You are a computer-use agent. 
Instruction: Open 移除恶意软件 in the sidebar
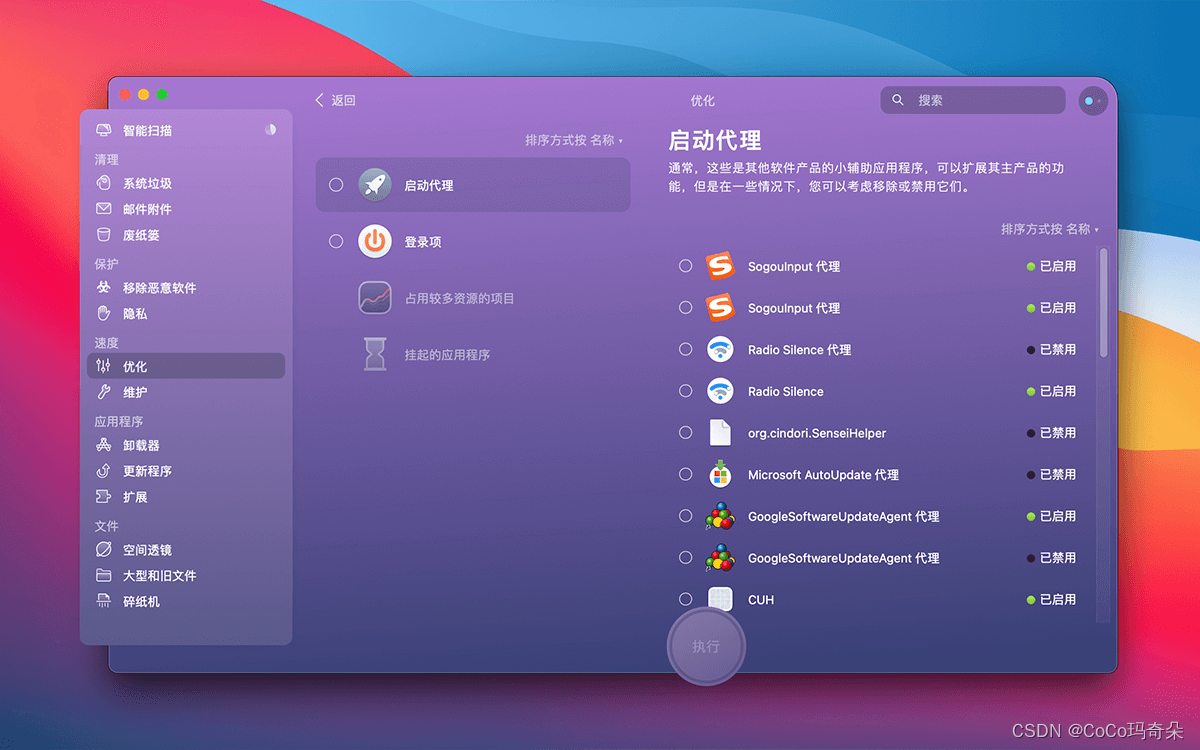185,288
